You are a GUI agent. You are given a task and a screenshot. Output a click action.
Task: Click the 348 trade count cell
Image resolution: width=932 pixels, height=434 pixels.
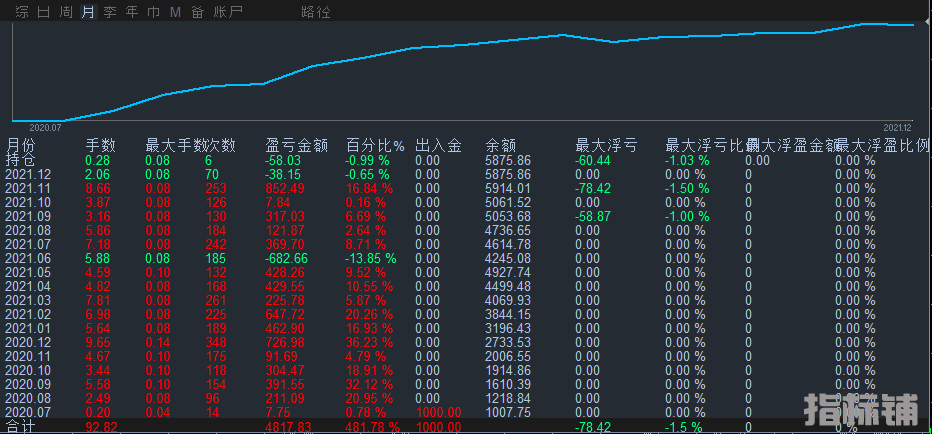[x=215, y=342]
